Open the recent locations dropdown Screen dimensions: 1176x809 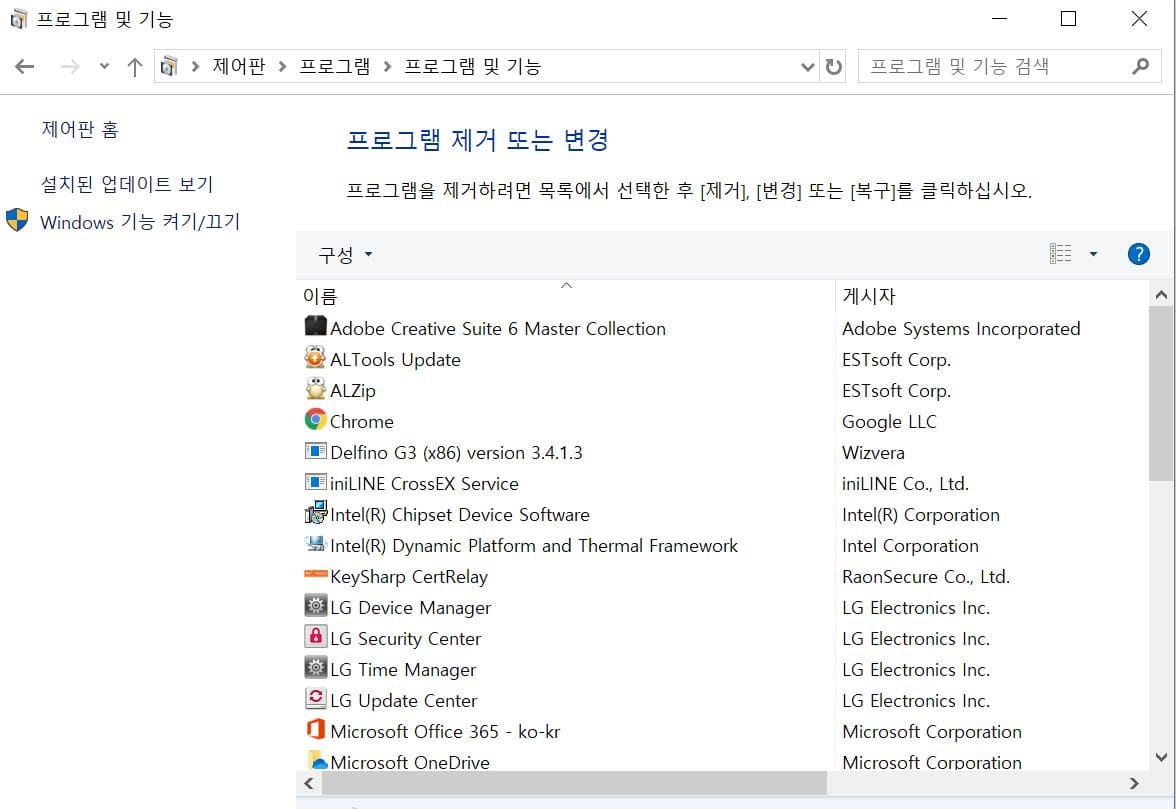tap(104, 67)
